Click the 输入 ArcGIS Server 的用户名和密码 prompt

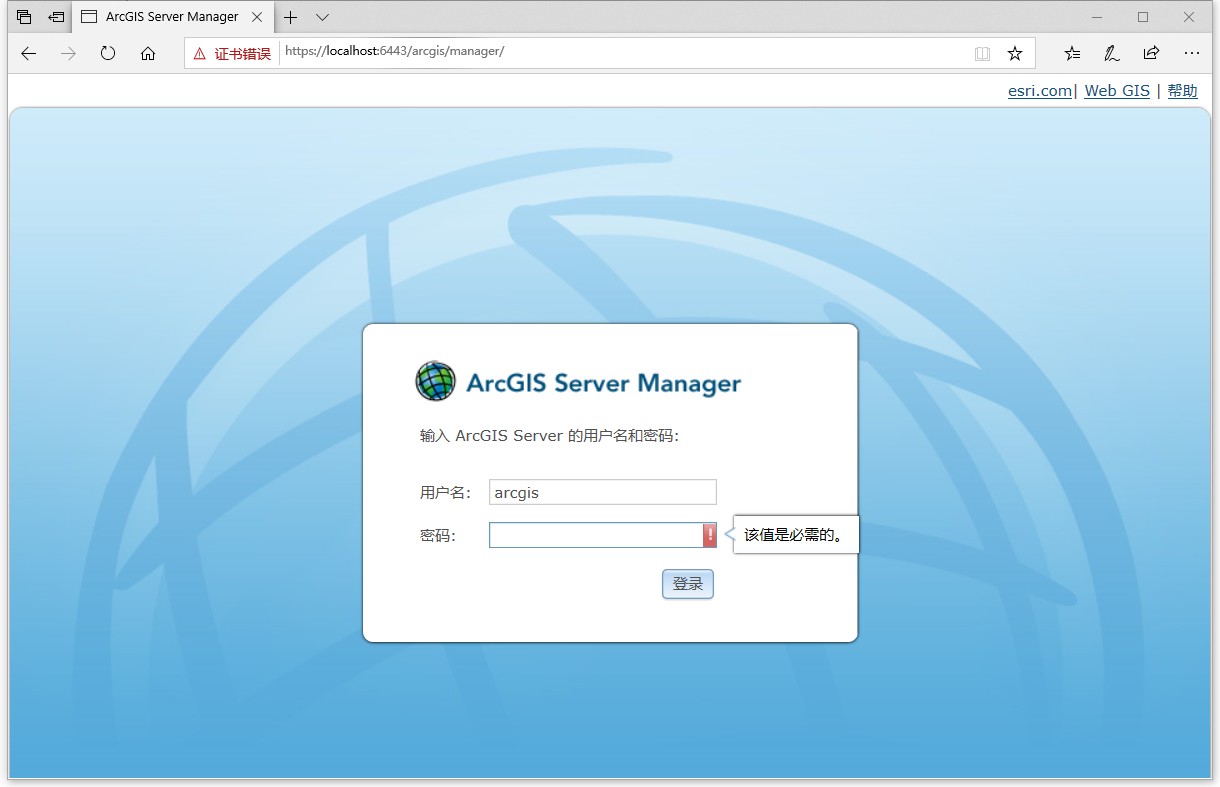coord(549,436)
